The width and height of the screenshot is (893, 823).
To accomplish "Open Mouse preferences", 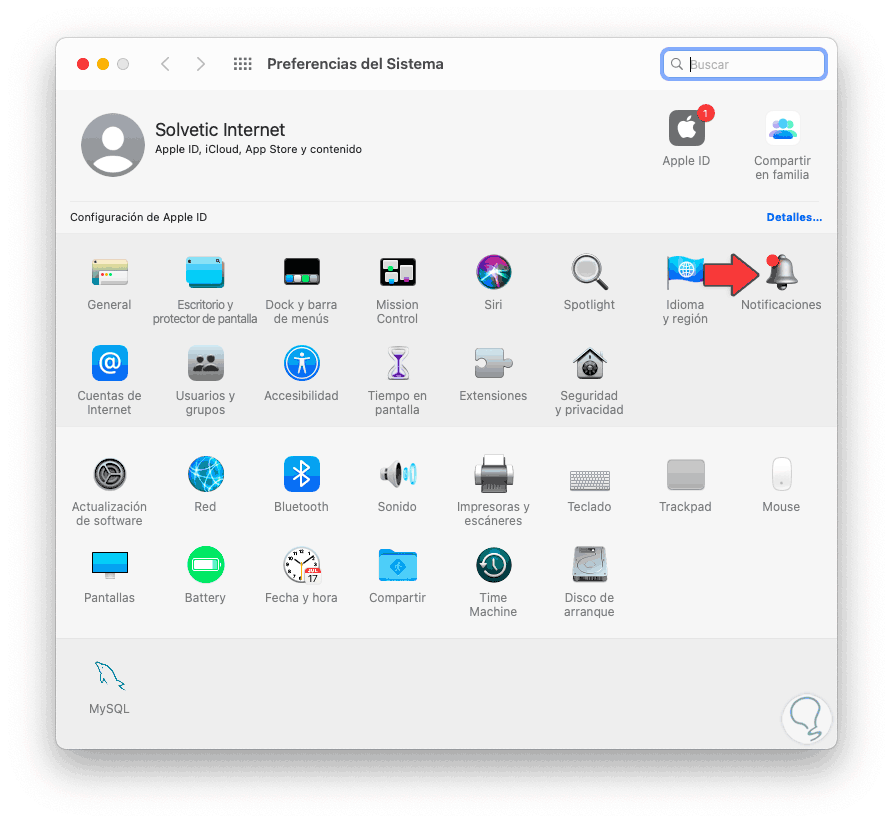I will point(781,474).
